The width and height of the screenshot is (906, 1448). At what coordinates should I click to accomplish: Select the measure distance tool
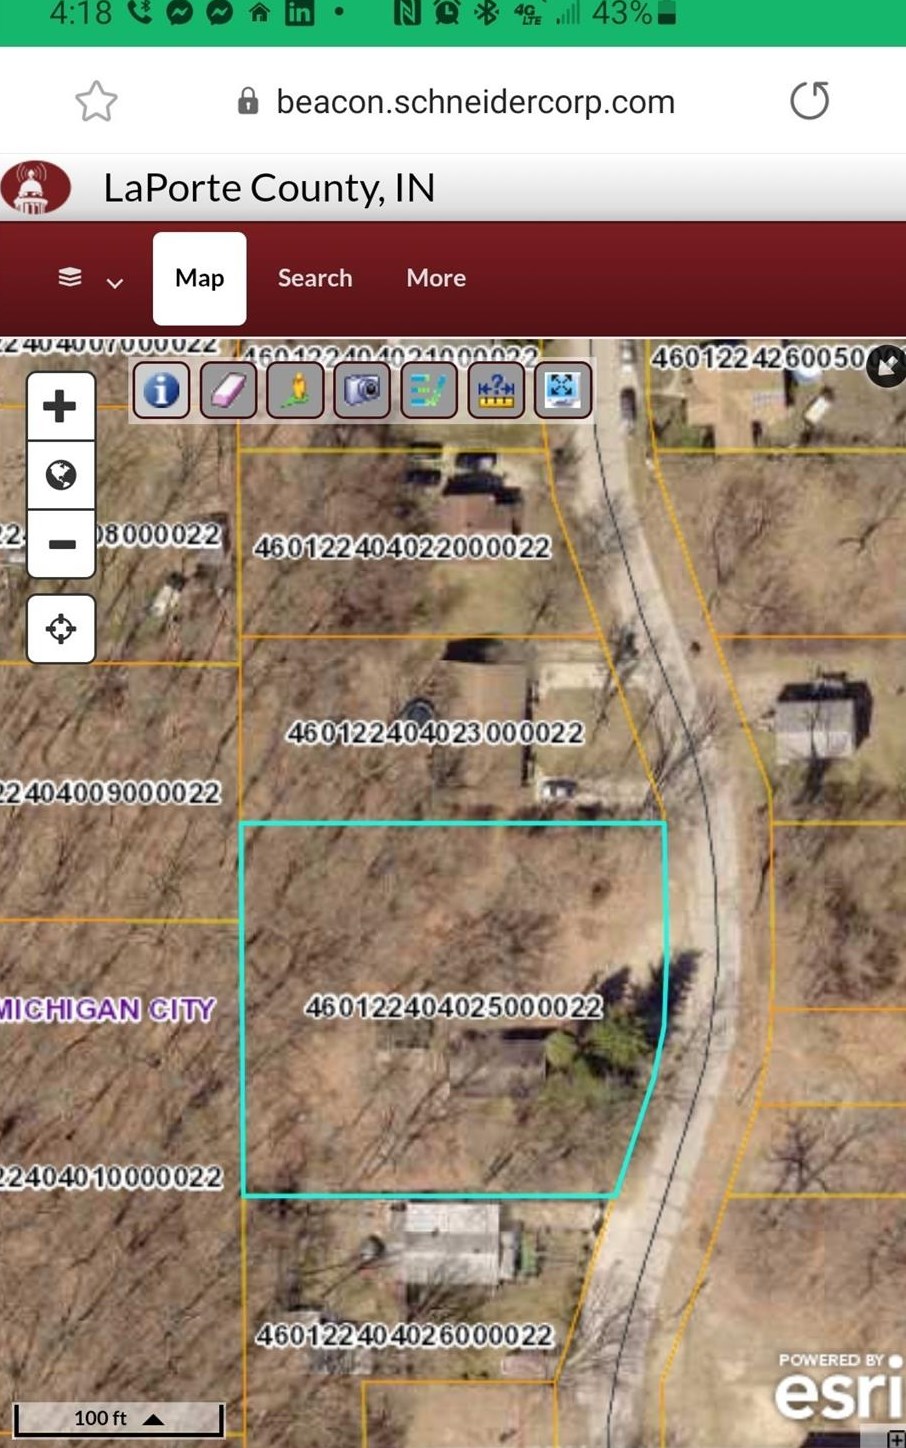494,390
